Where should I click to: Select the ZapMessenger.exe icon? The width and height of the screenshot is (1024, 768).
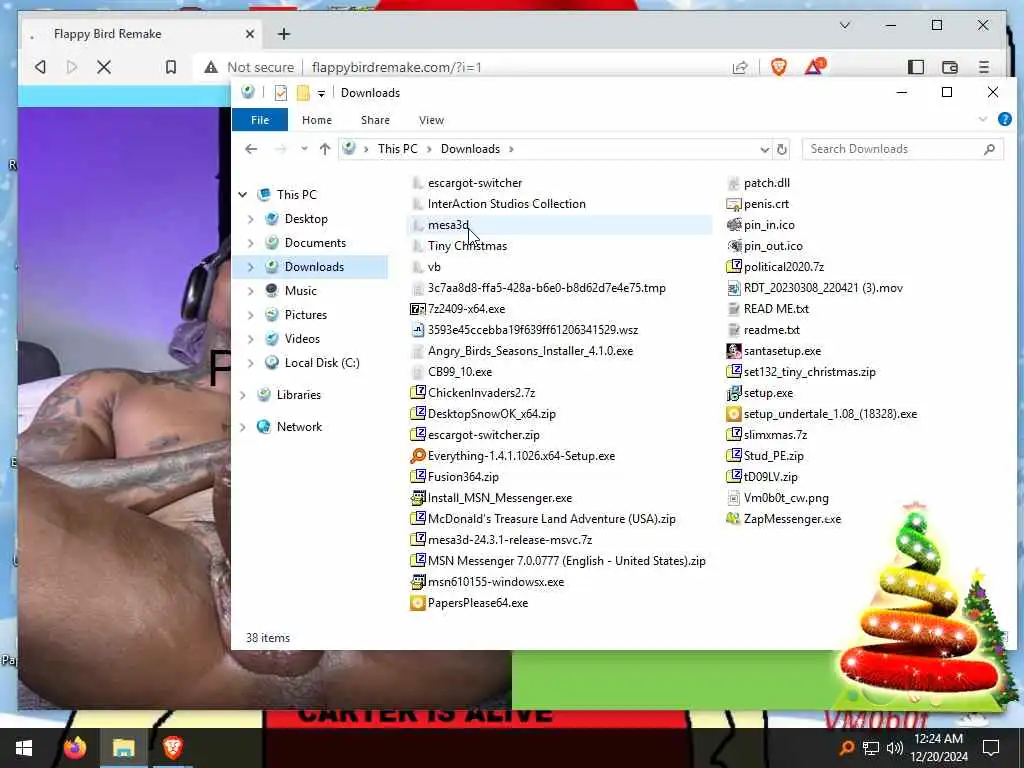pos(733,519)
